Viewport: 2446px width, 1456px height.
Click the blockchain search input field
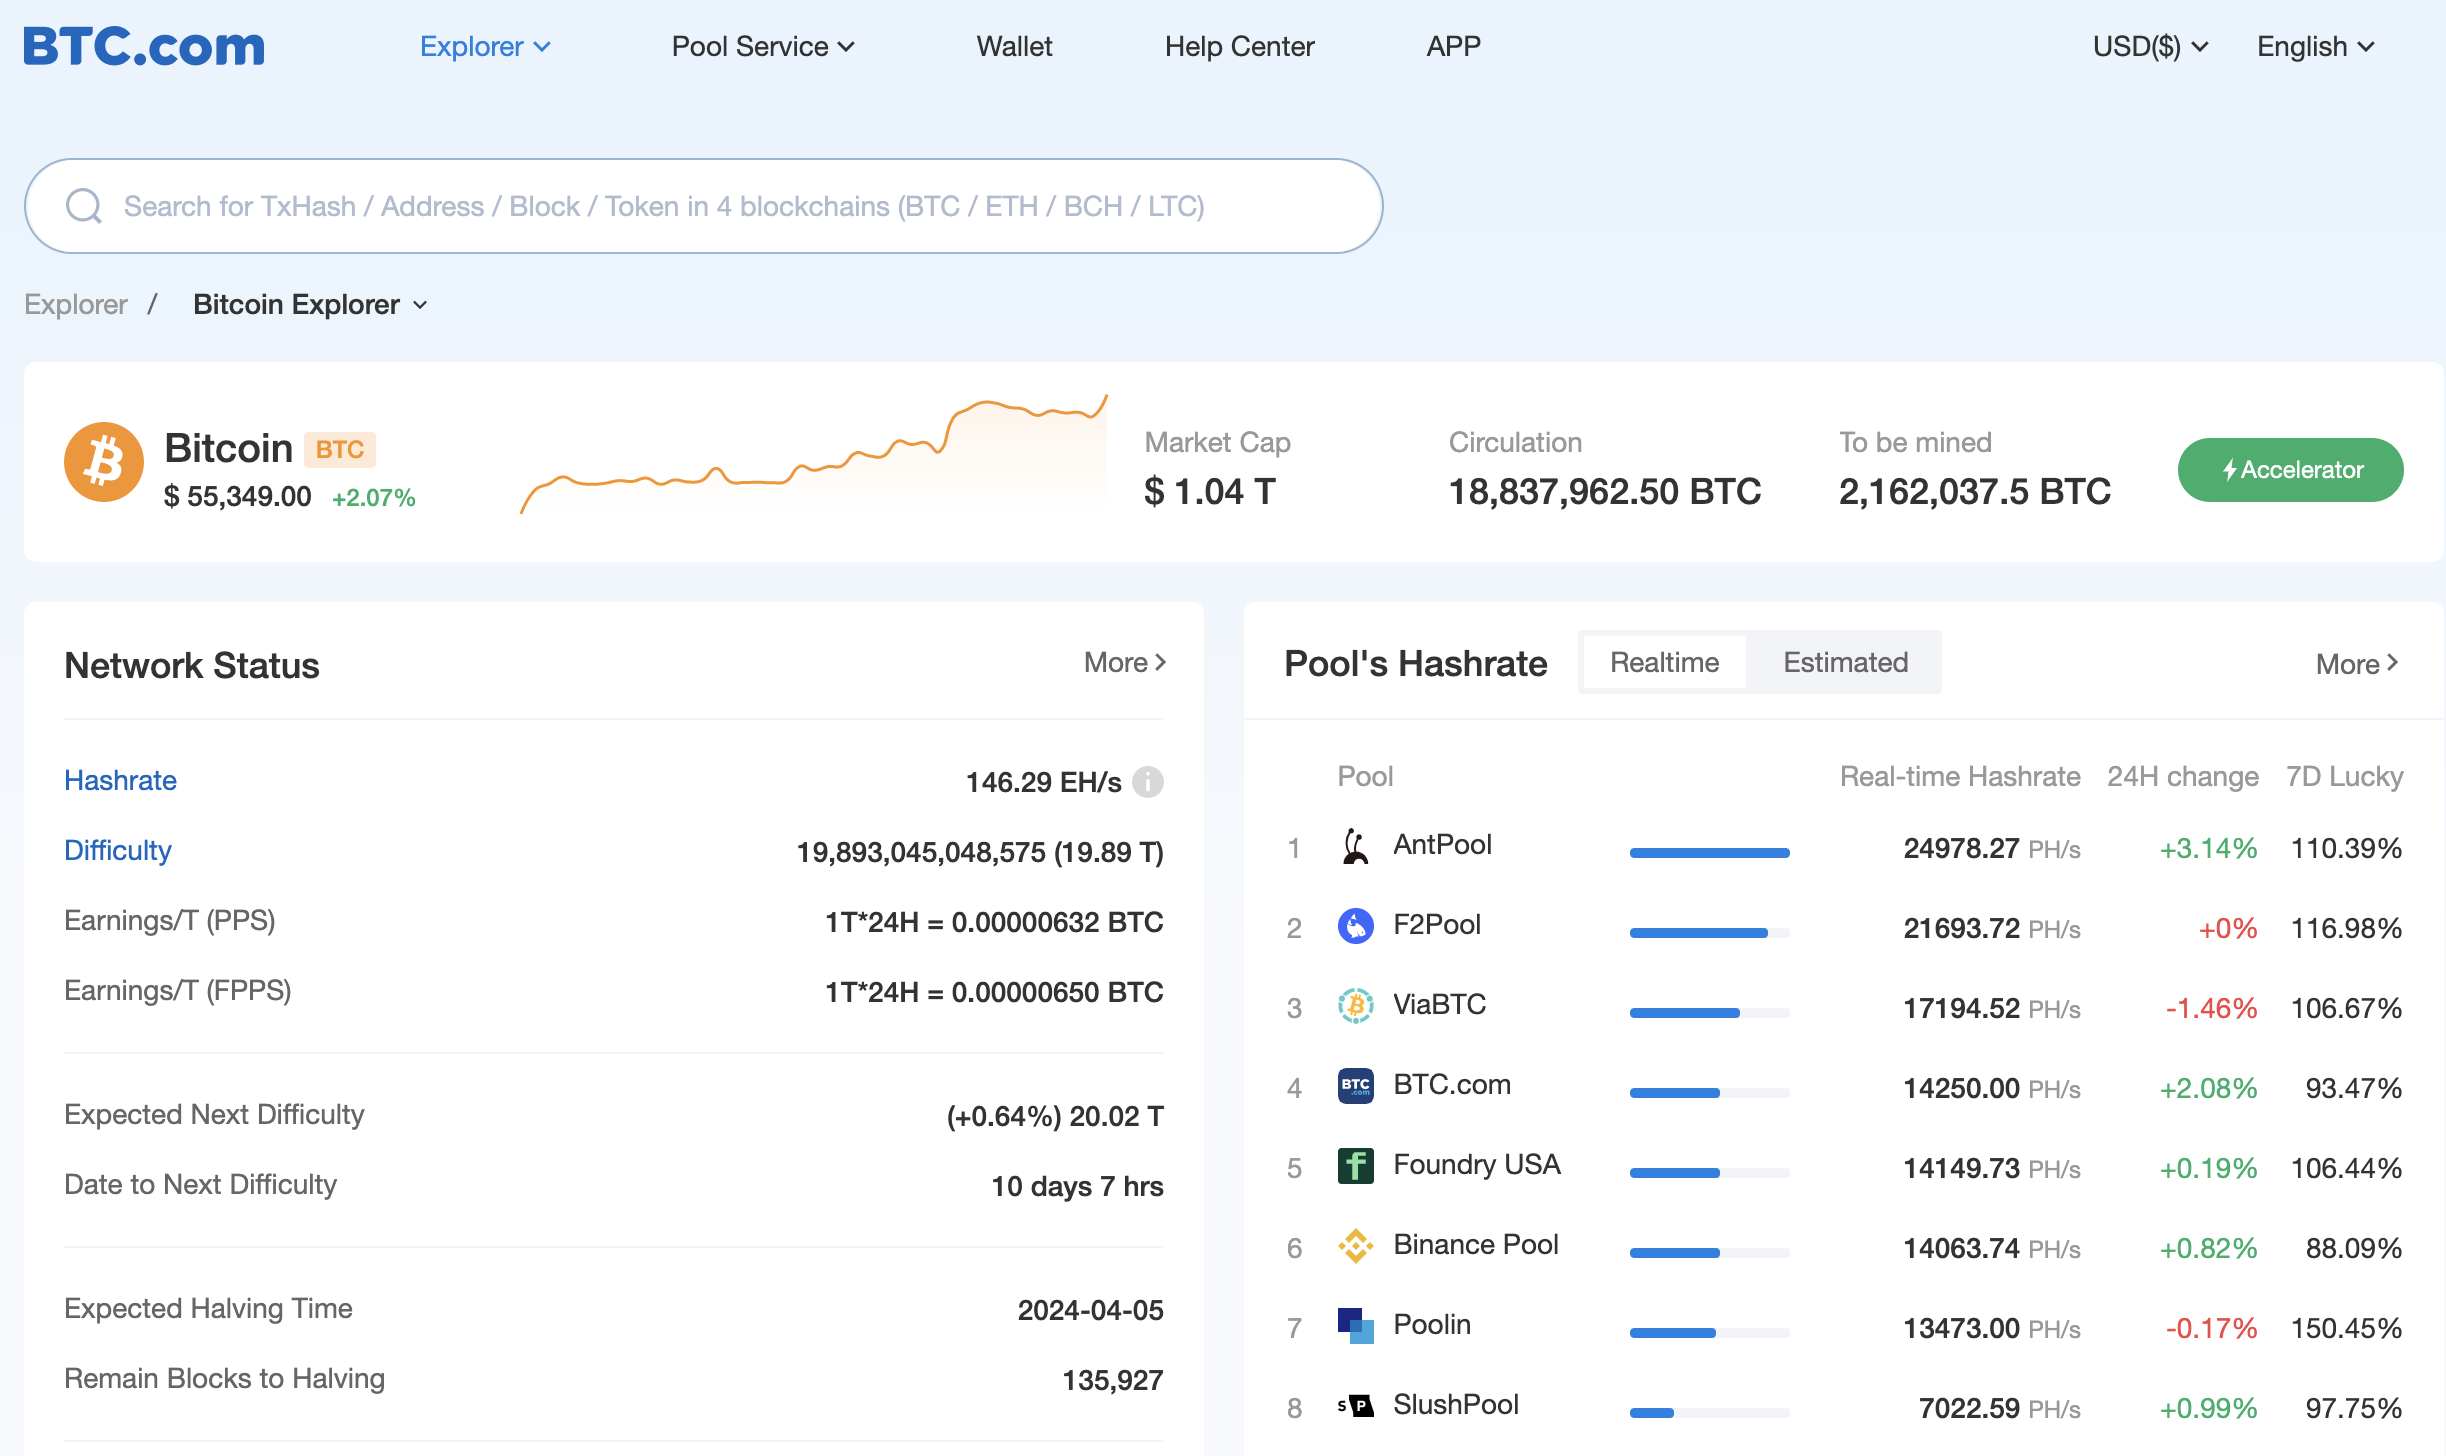(x=704, y=206)
